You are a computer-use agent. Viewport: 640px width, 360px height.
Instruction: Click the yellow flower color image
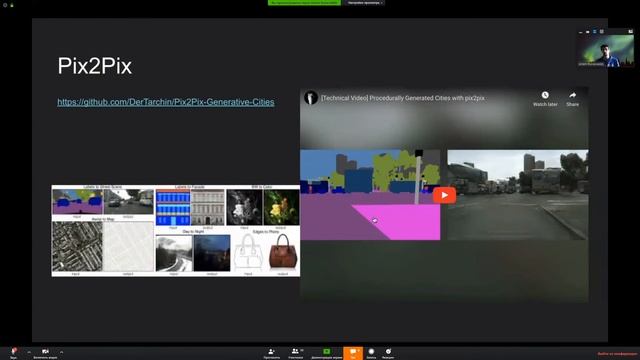(x=281, y=207)
